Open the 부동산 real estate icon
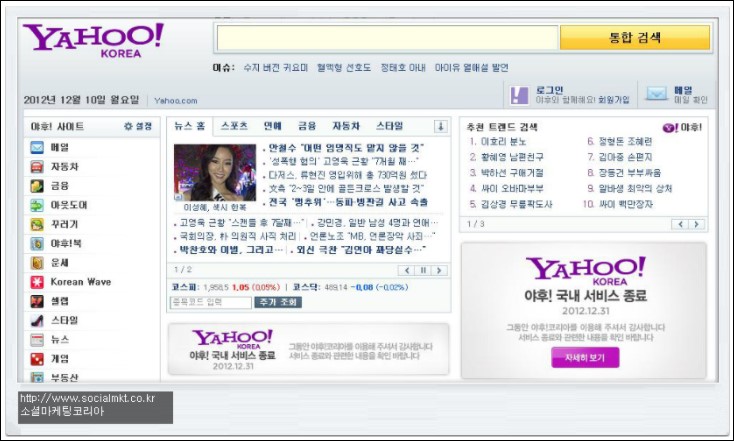The width and height of the screenshot is (734, 441). [x=37, y=377]
